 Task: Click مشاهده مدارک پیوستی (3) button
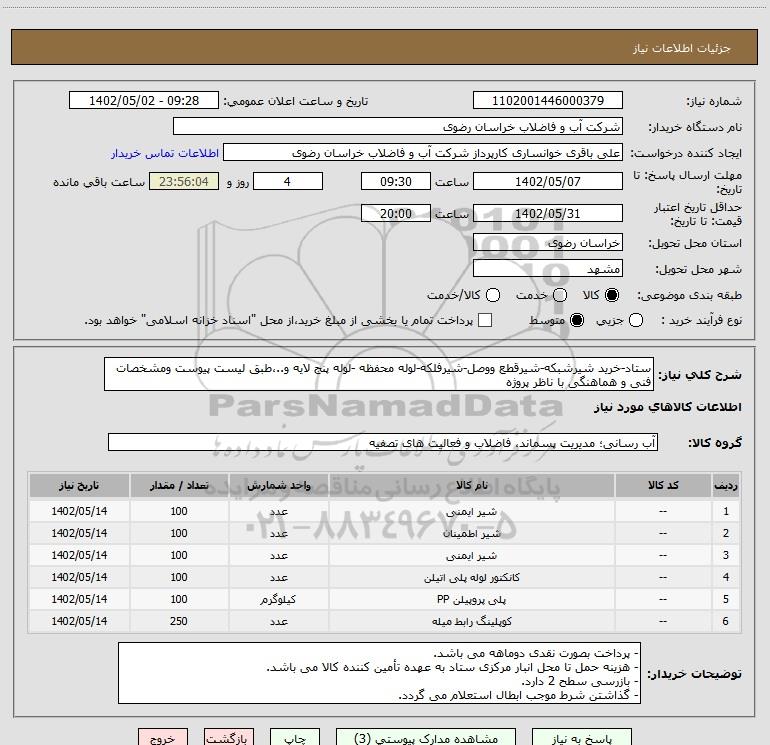pos(426,738)
